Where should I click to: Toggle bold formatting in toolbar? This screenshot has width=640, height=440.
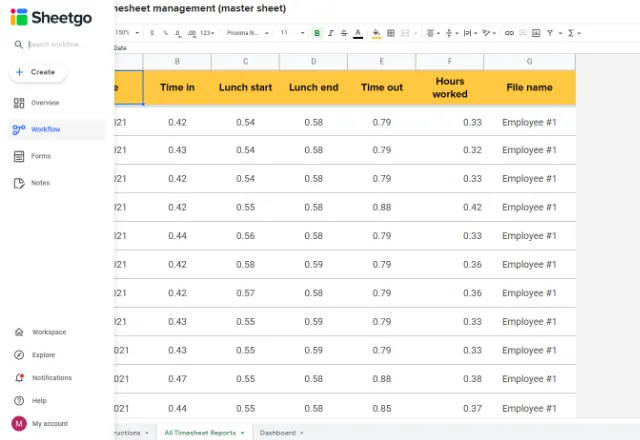point(317,33)
